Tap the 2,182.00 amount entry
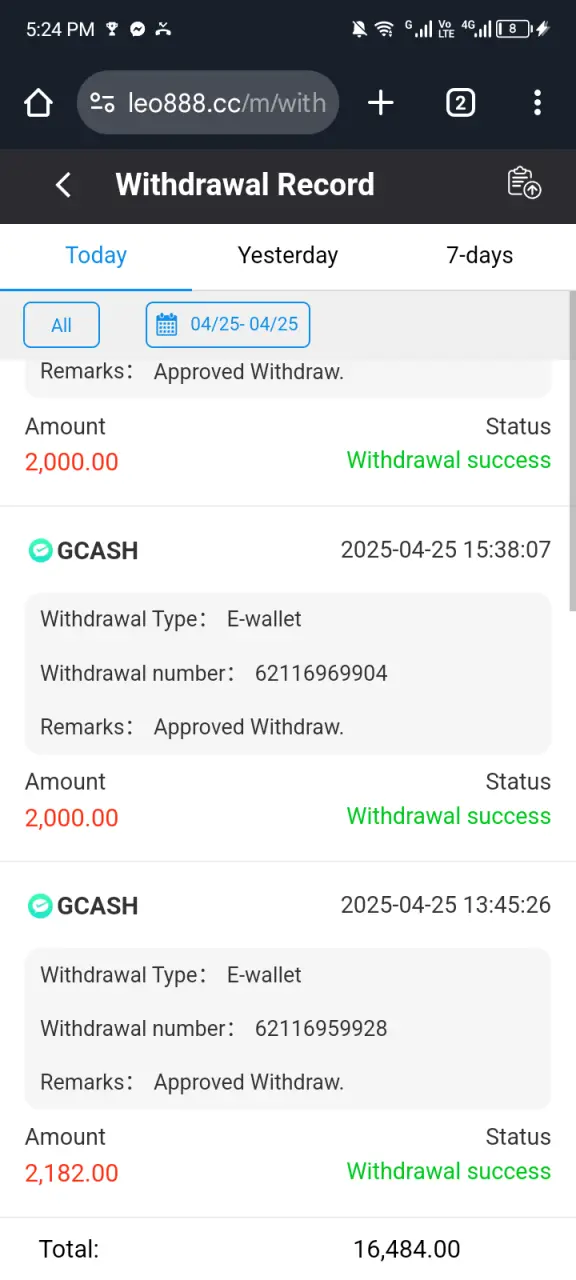 point(72,1173)
